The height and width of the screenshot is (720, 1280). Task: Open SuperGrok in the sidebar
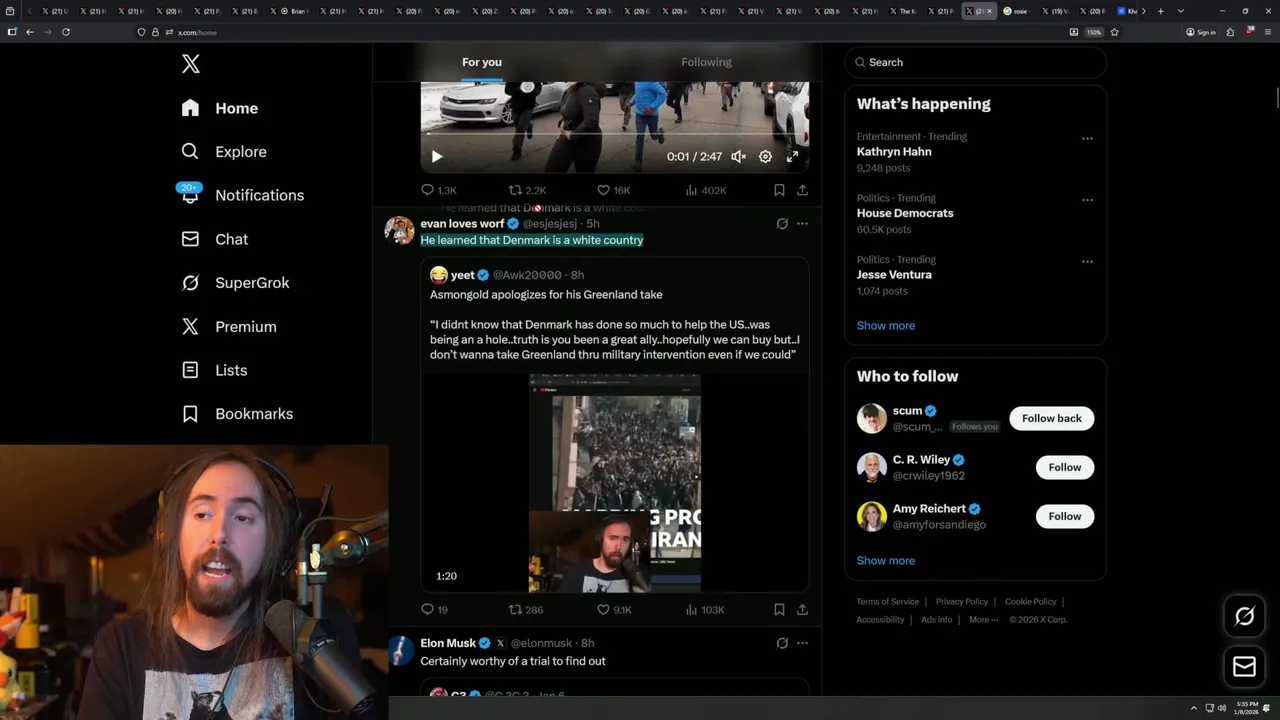235,283
